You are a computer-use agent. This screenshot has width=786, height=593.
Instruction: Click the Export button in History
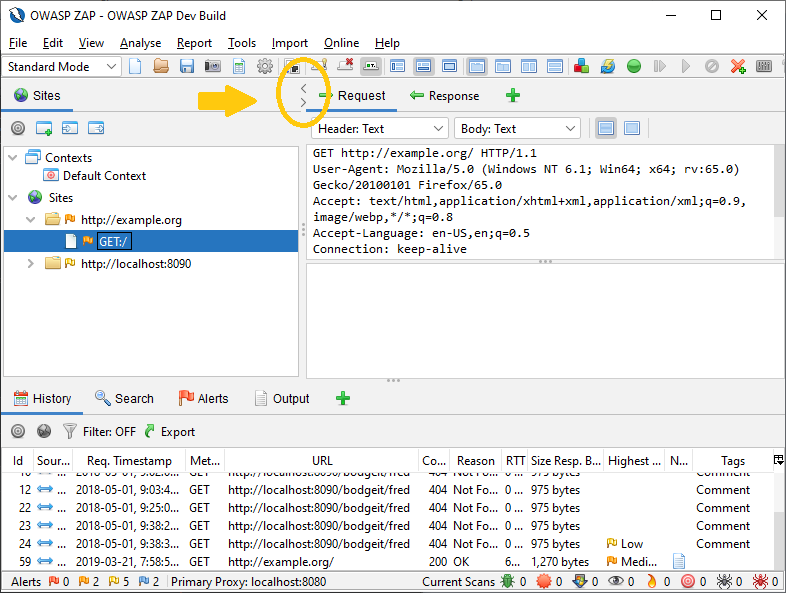point(170,432)
